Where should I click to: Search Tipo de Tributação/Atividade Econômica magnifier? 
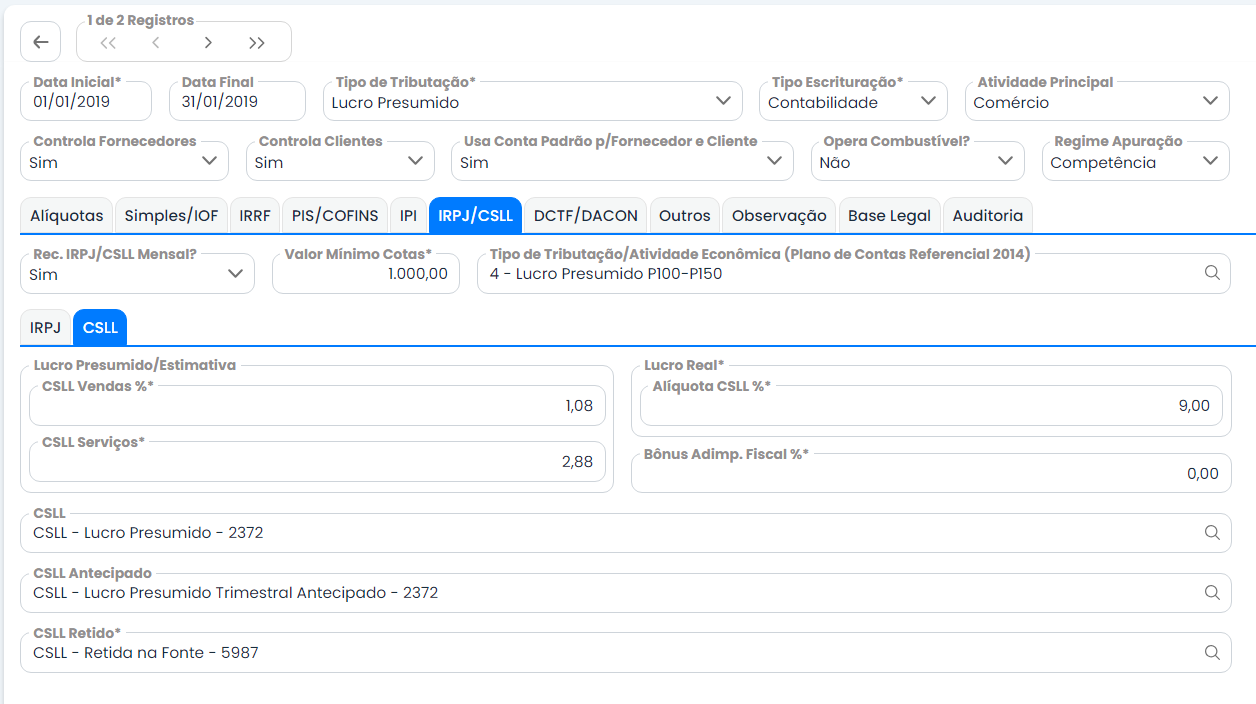point(1212,273)
